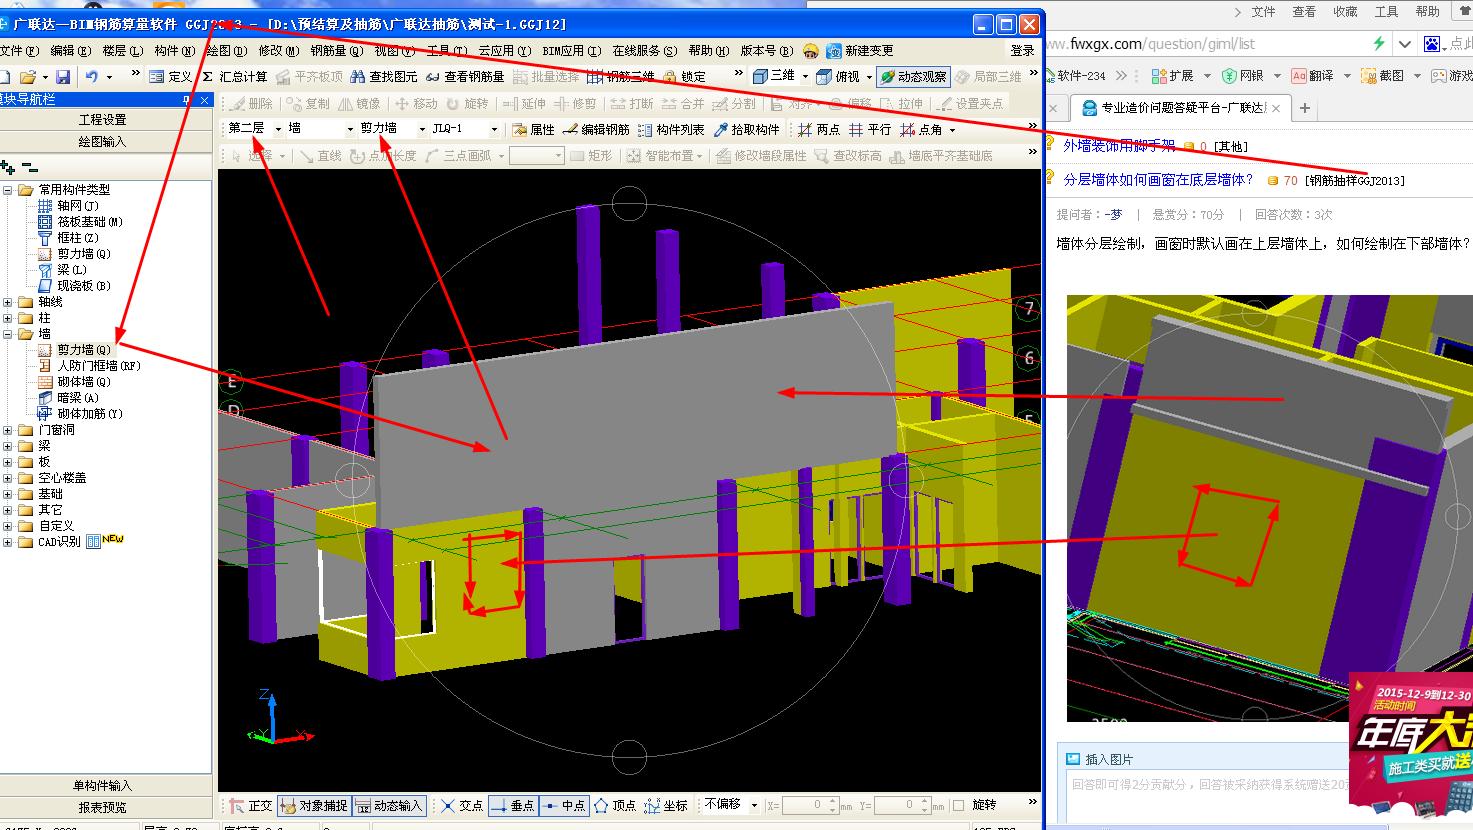Open the 云应用(Y) menu
This screenshot has height=830, width=1473.
(505, 50)
